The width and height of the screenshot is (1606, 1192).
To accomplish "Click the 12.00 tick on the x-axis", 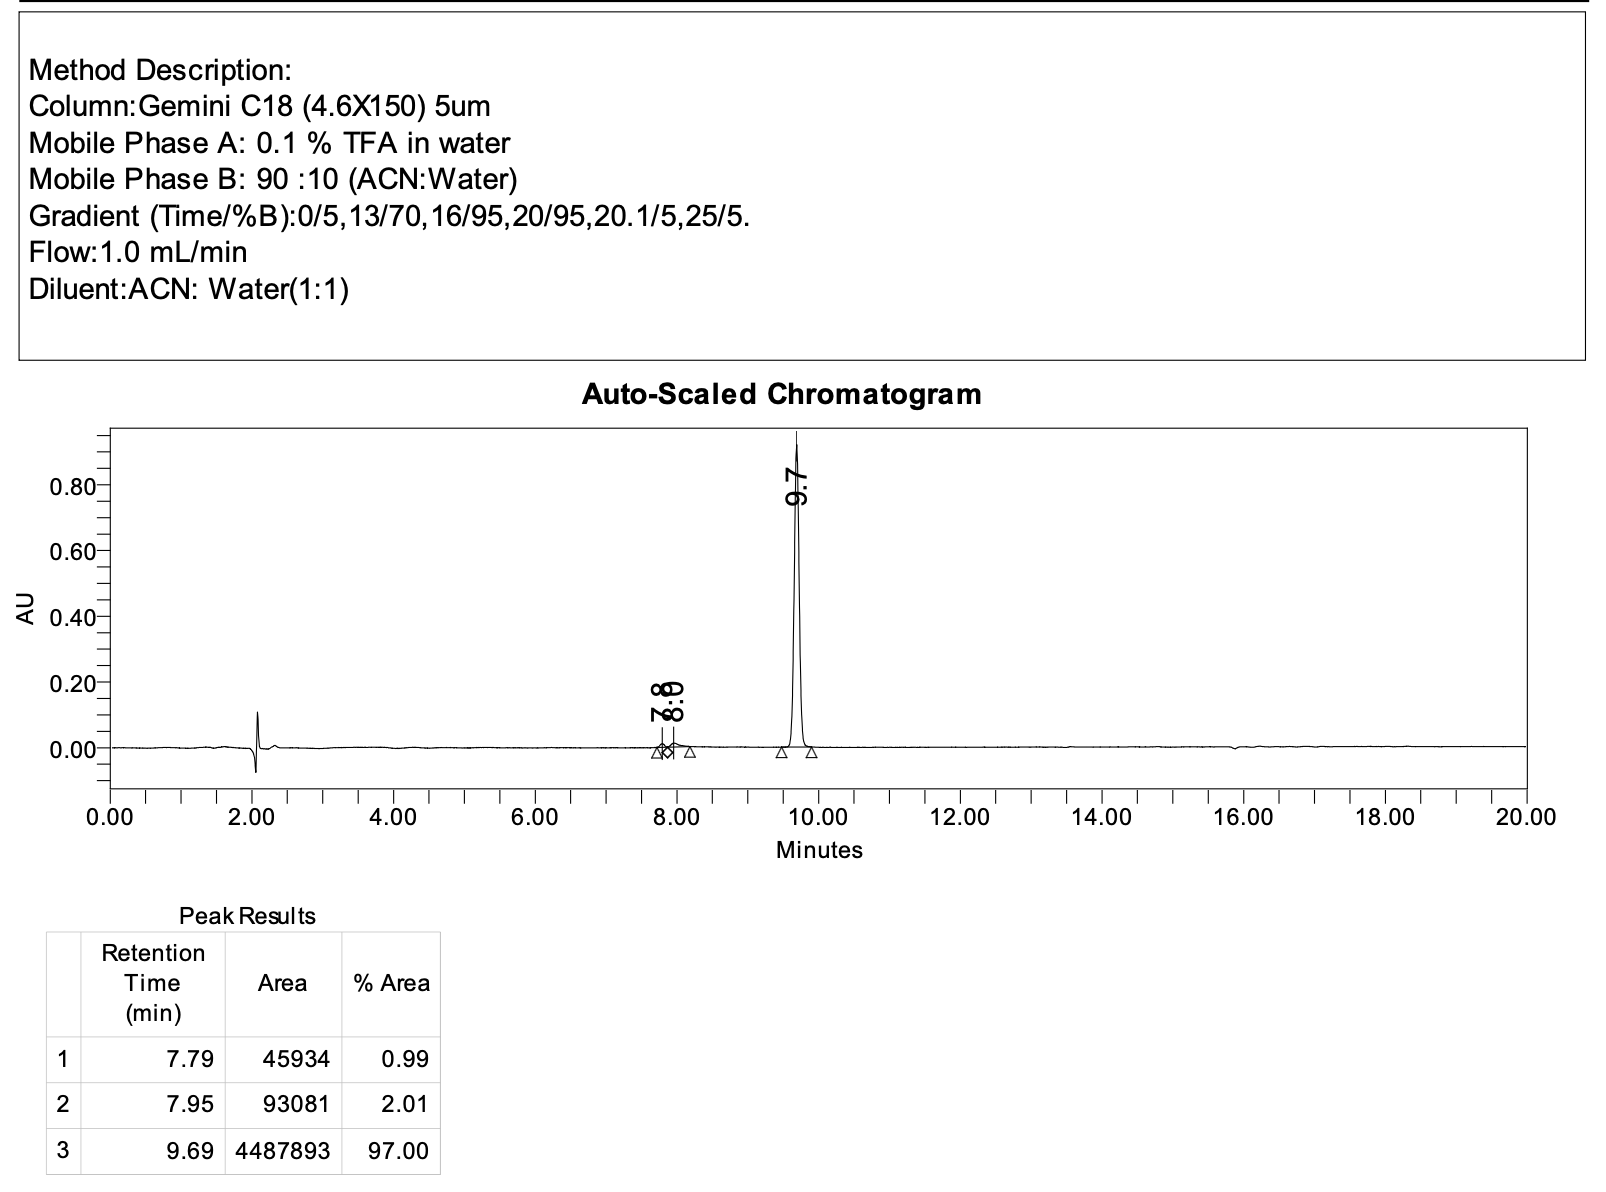I will click(959, 818).
